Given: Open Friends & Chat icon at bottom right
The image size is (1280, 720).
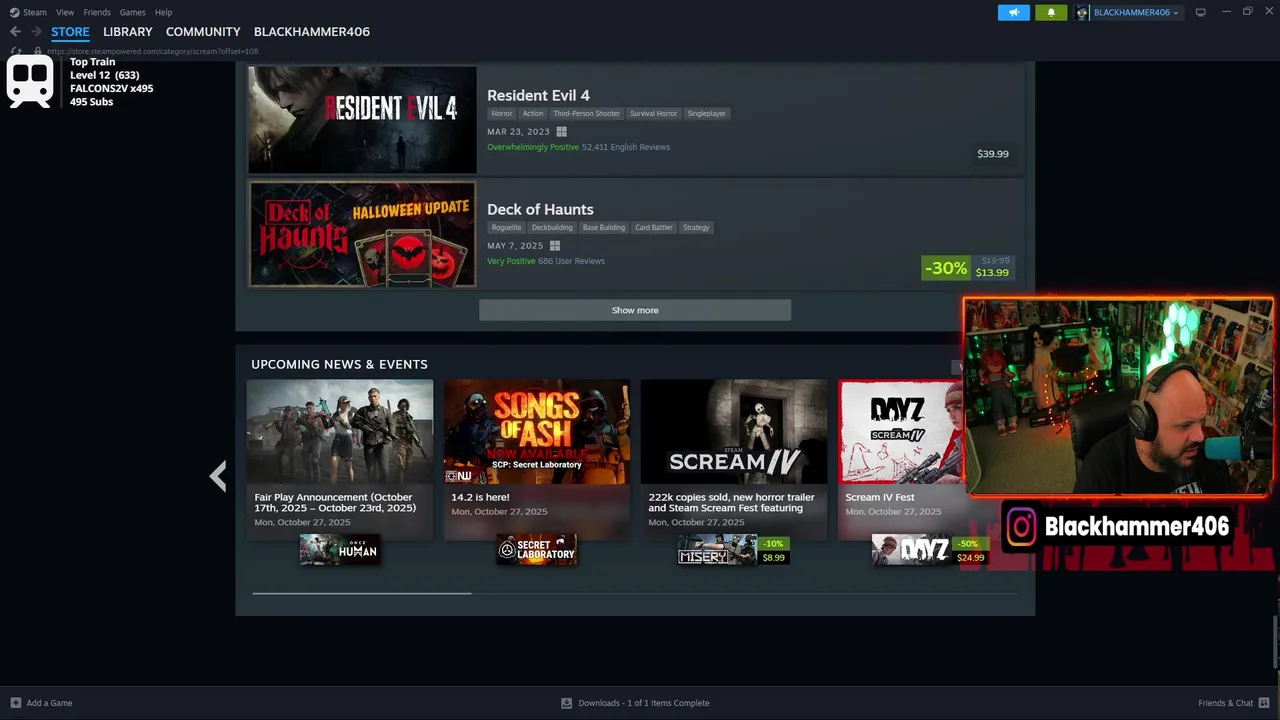Looking at the screenshot, I should pos(1263,703).
